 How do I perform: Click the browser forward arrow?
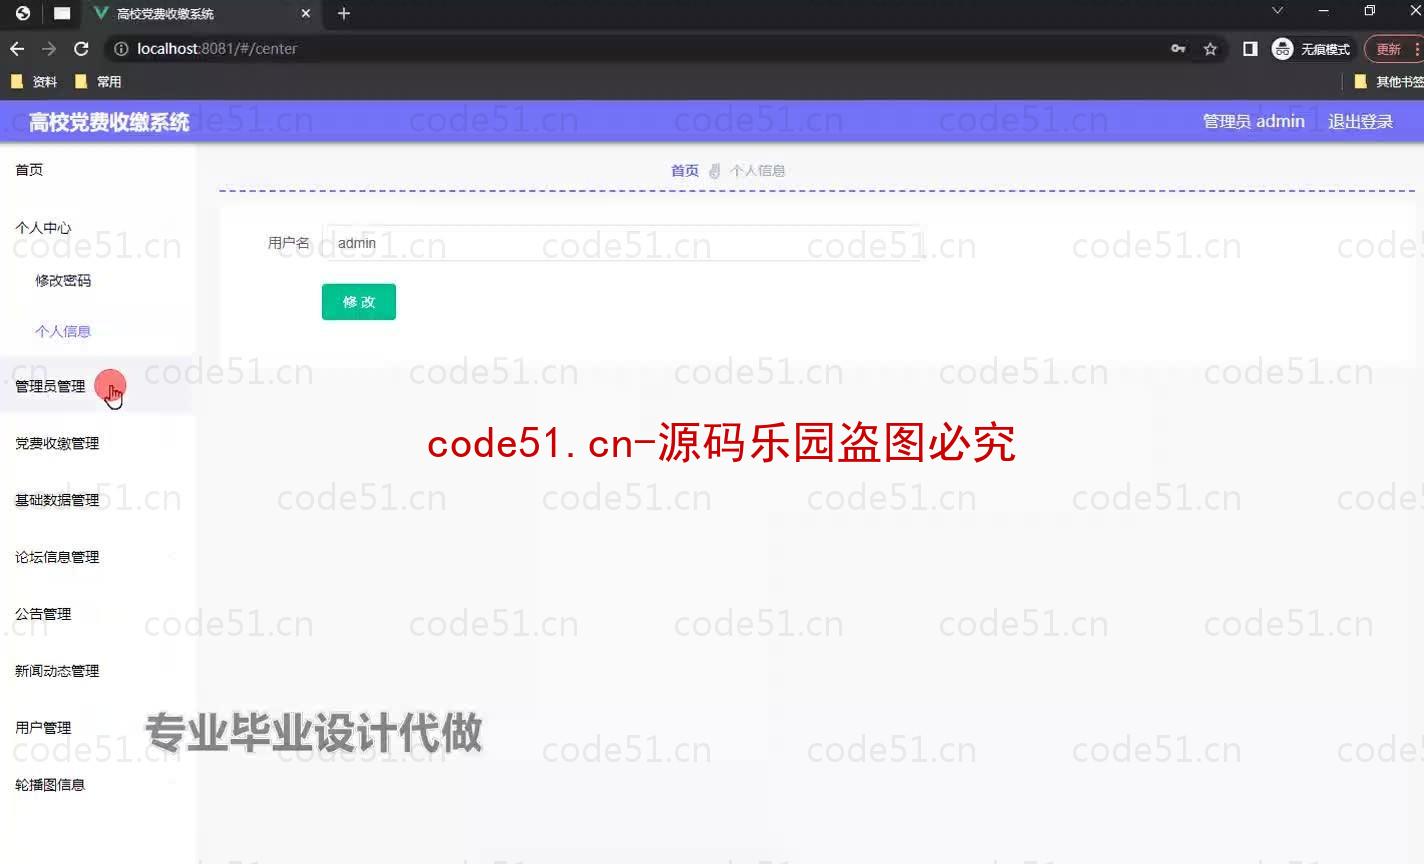(49, 48)
